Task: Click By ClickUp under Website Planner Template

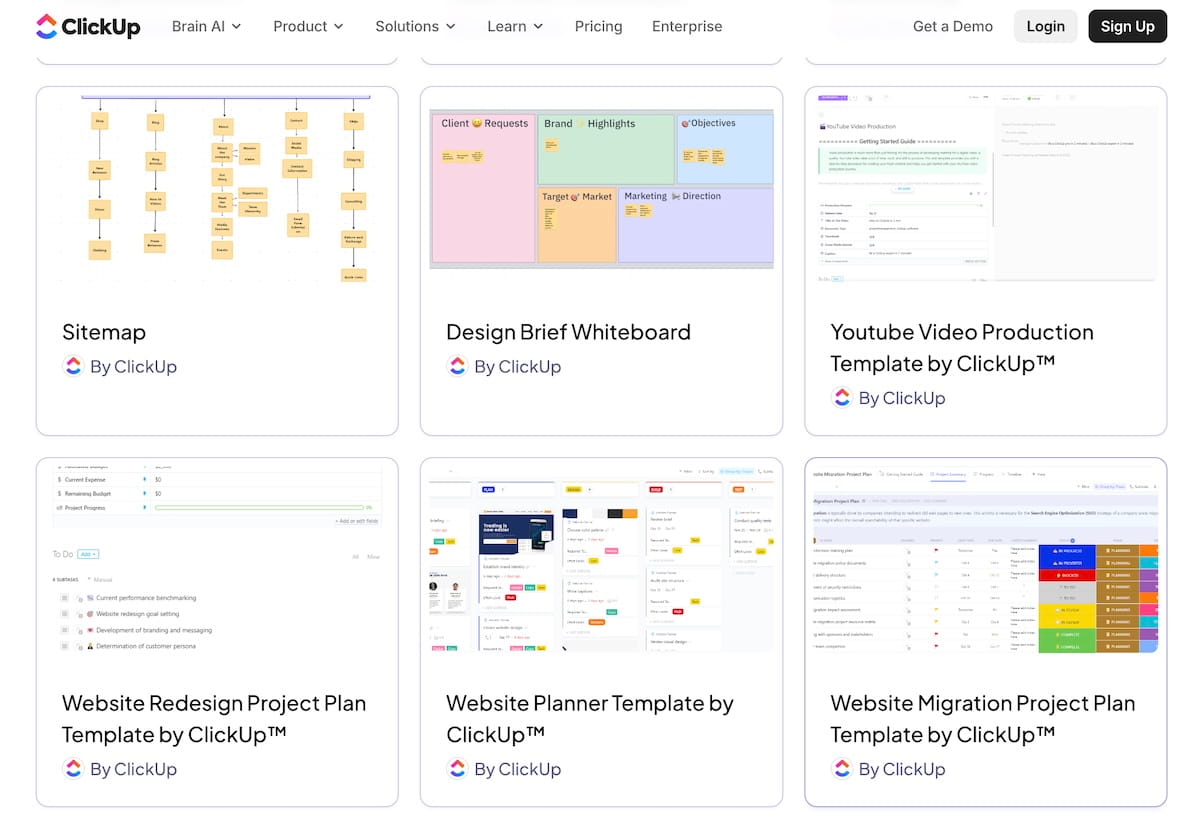Action: tap(517, 769)
